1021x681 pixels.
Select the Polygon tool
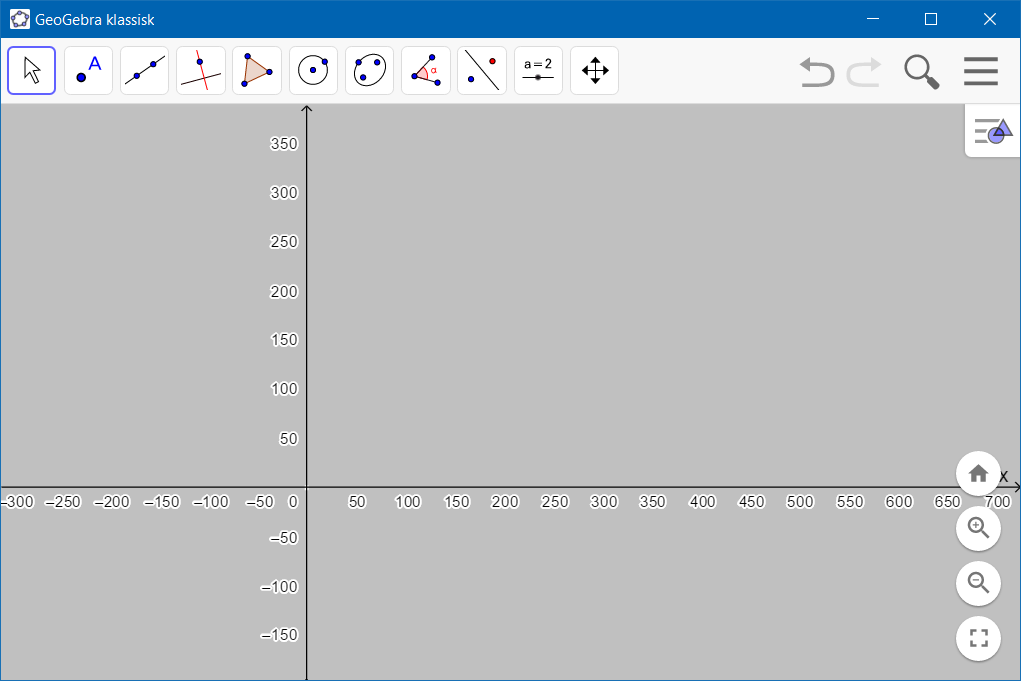(x=256, y=70)
